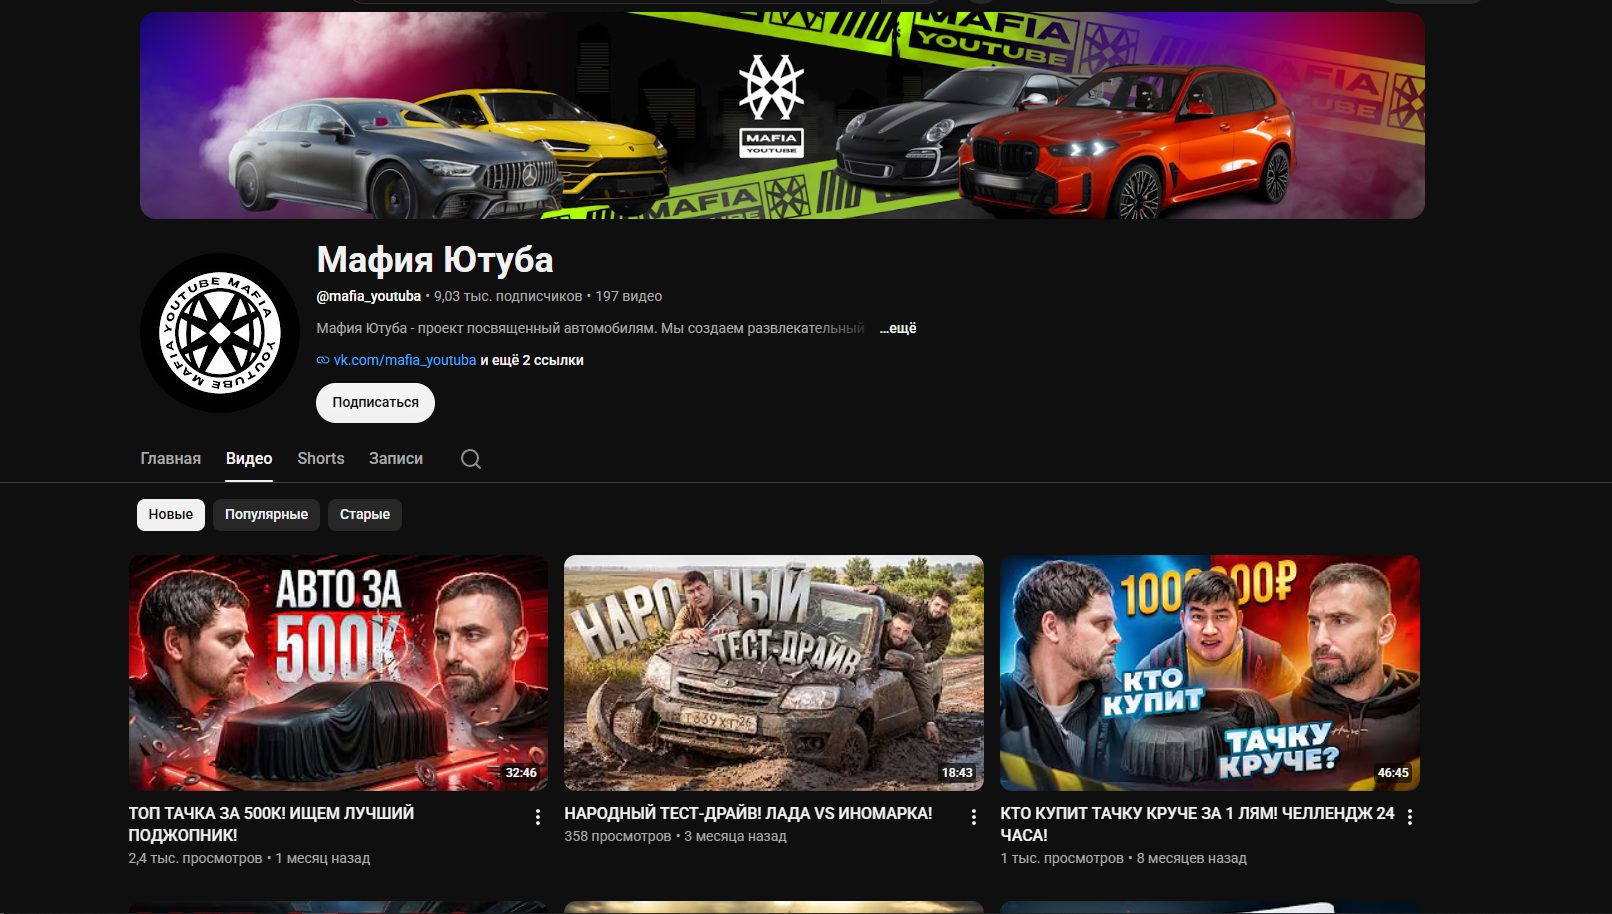Play the muddy Lada test-drive thumbnail
Viewport: 1612px width, 914px height.
774,673
